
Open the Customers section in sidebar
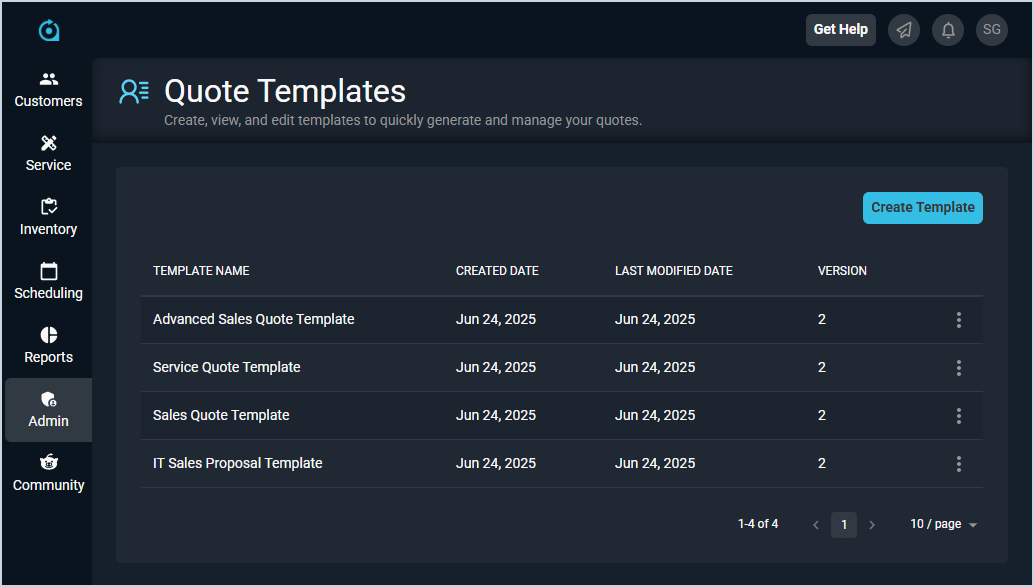click(48, 89)
